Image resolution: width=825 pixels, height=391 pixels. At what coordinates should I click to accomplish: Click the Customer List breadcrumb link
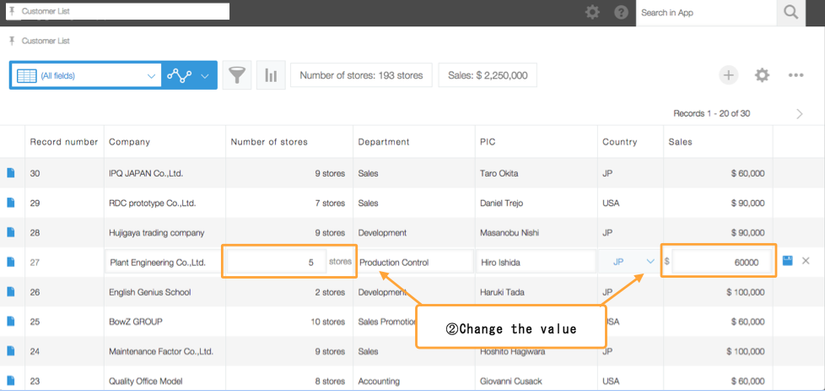tap(46, 41)
